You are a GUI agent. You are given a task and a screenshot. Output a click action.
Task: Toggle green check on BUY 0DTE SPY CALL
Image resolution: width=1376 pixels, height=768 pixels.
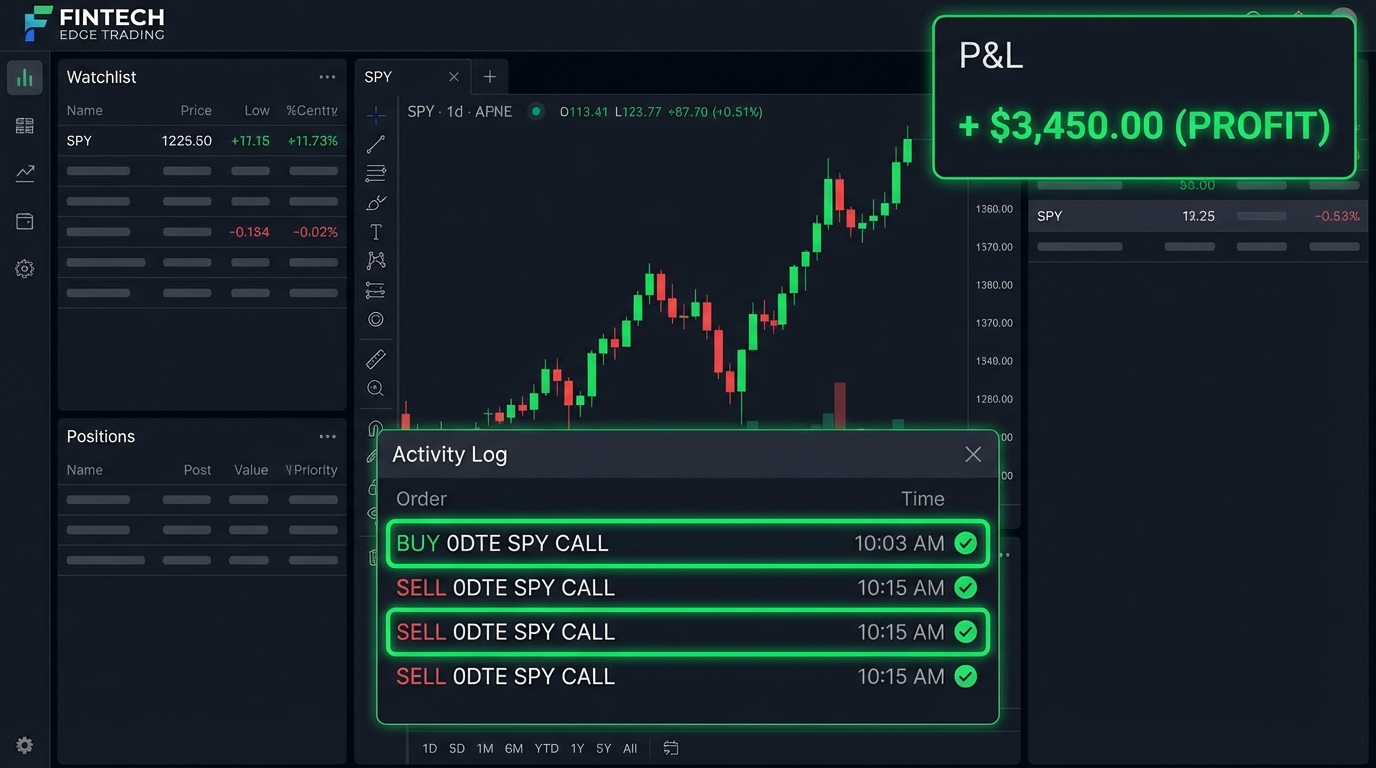pos(965,543)
